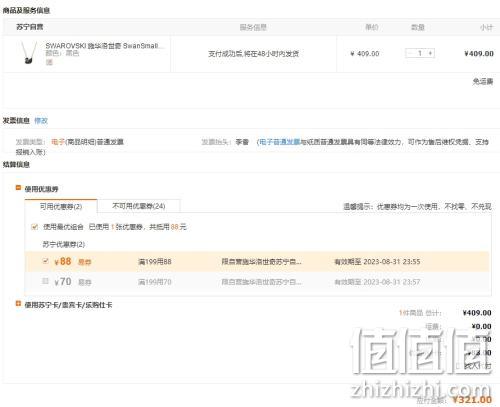Image resolution: width=500 pixels, height=407 pixels.
Task: Open the 电子普通发票 blue link
Action: point(279,142)
